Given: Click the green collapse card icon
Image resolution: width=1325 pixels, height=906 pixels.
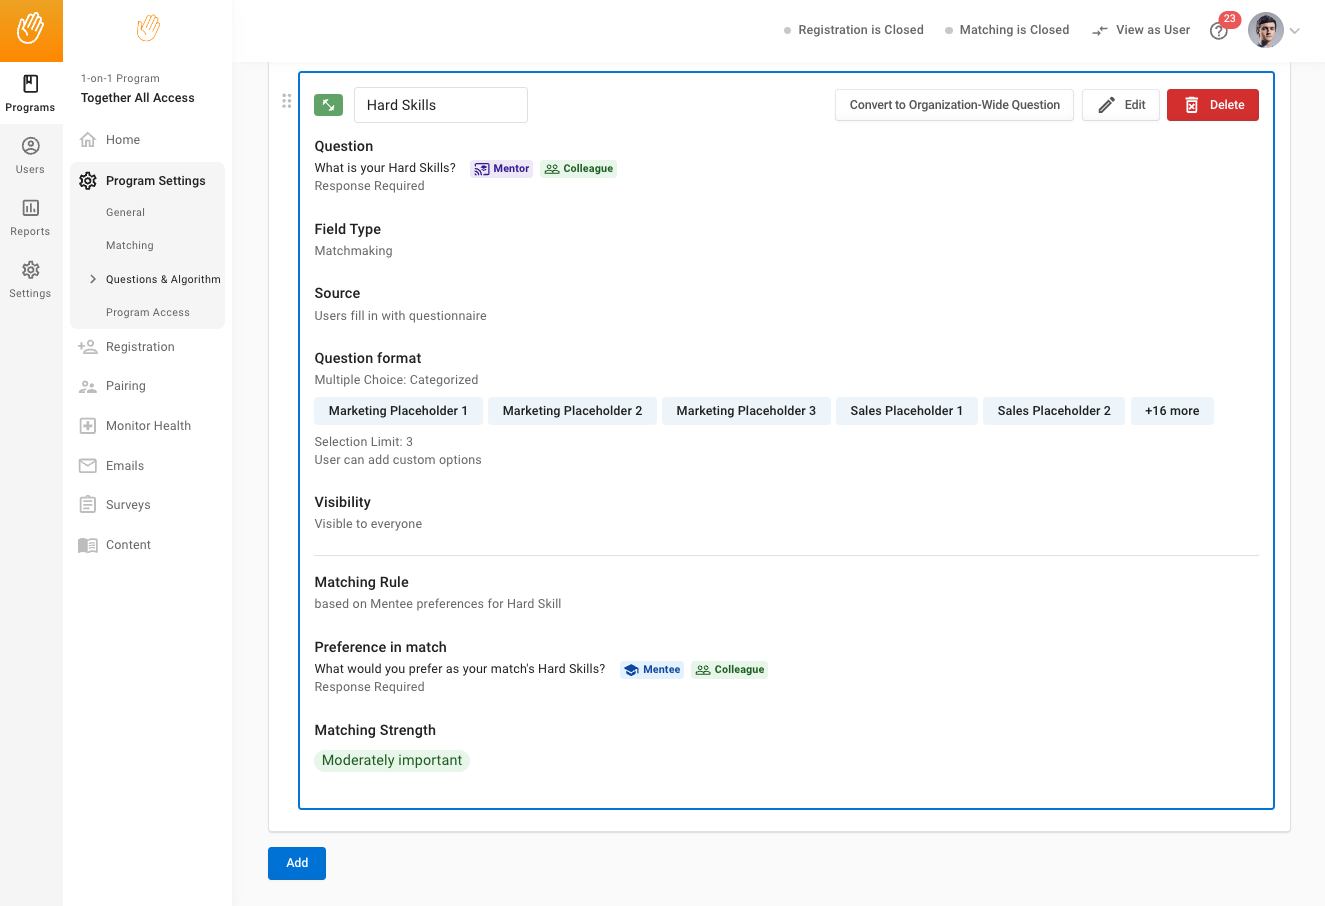Looking at the screenshot, I should coord(328,105).
